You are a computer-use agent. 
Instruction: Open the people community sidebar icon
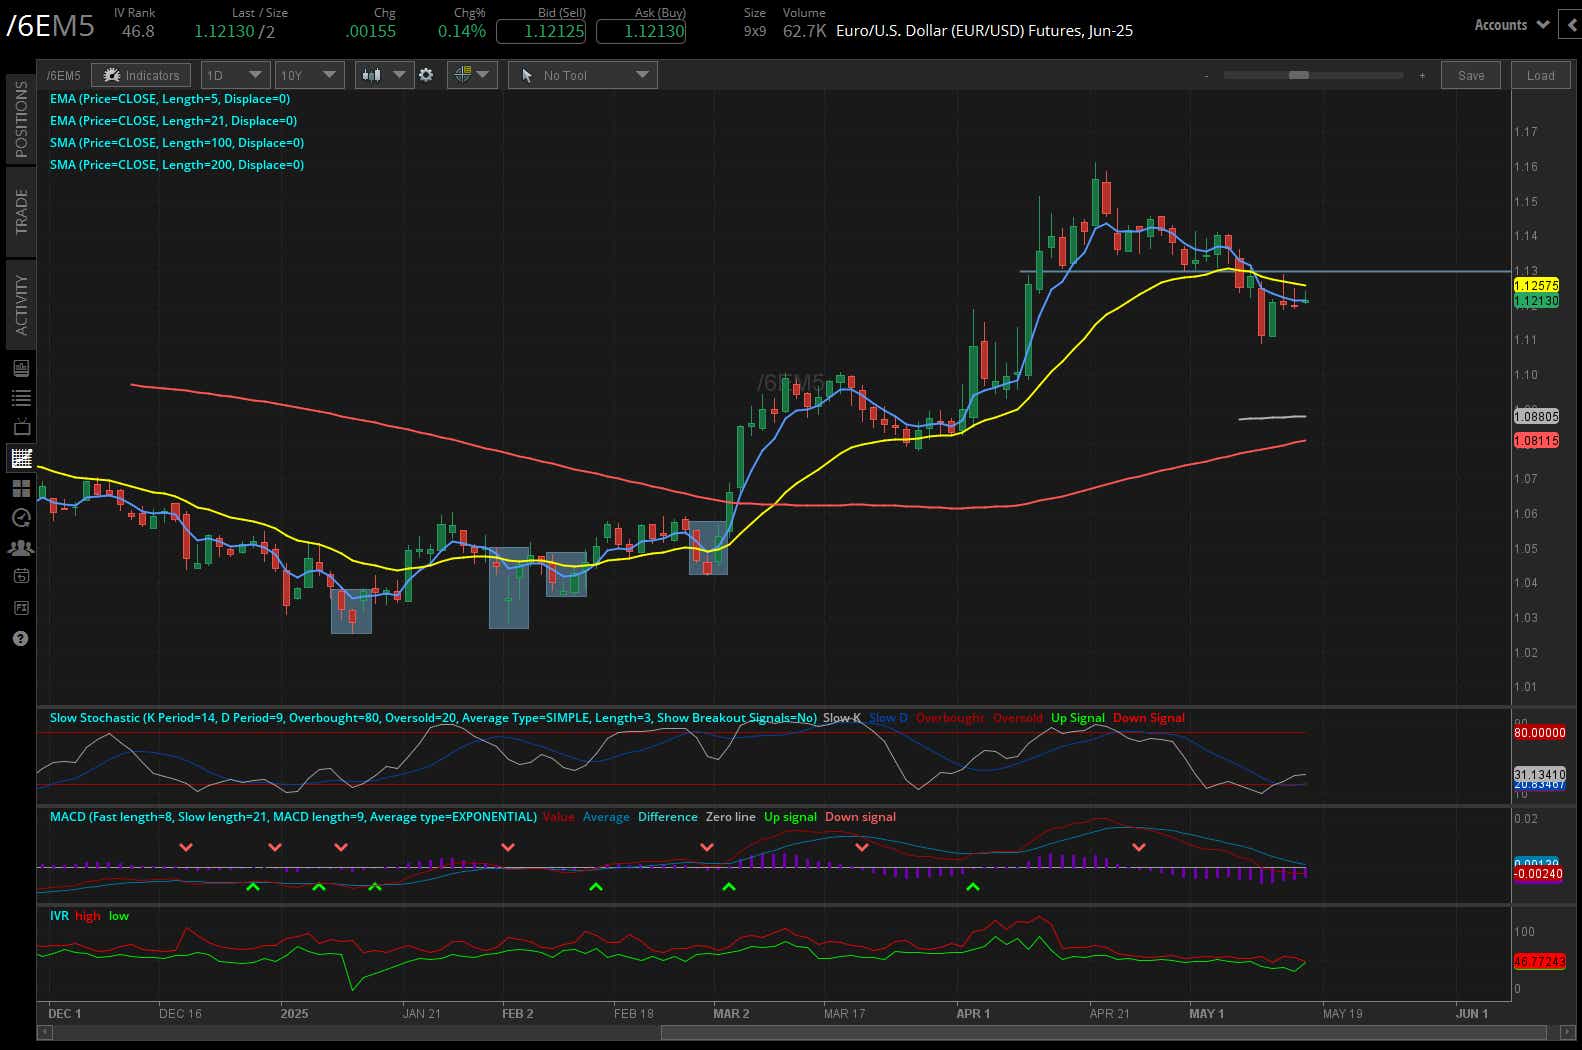tap(21, 548)
